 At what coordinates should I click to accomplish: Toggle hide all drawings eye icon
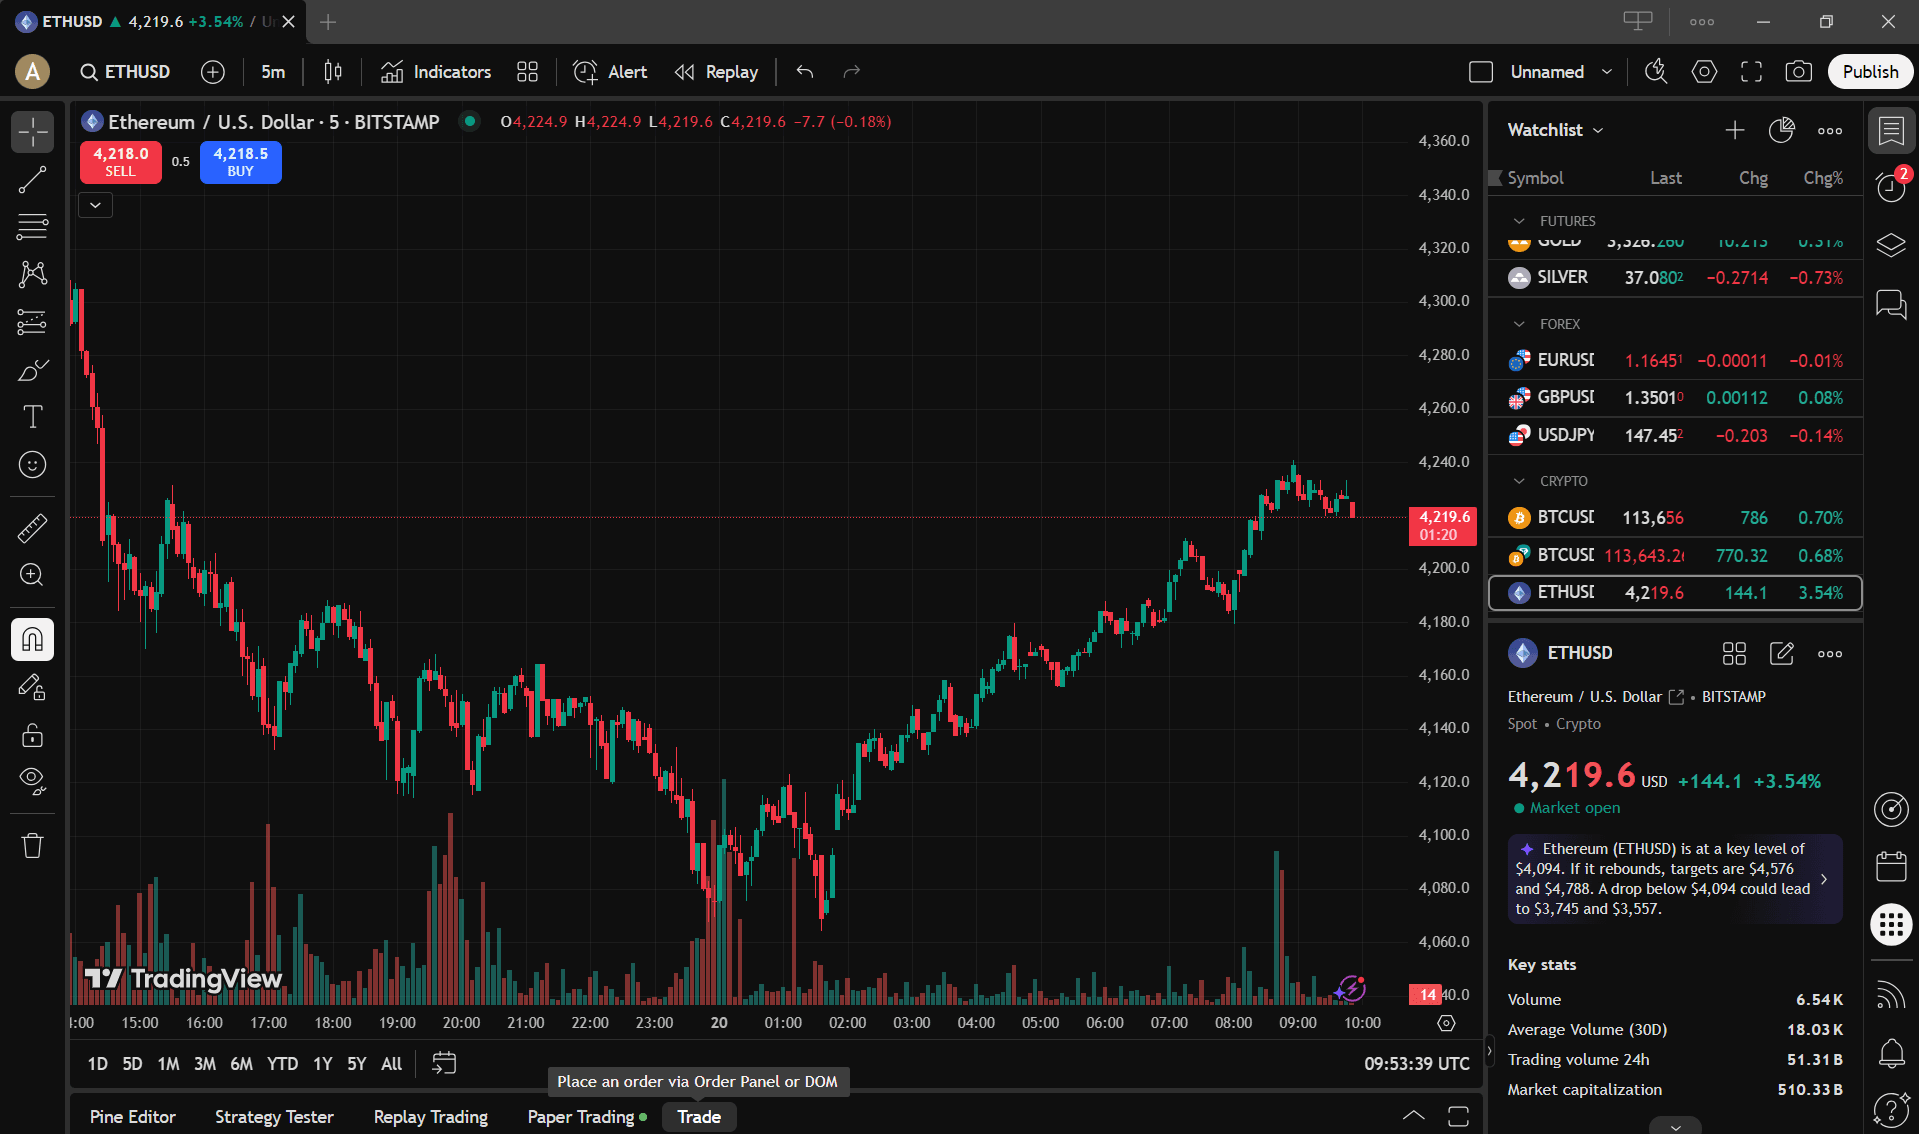pyautogui.click(x=32, y=781)
